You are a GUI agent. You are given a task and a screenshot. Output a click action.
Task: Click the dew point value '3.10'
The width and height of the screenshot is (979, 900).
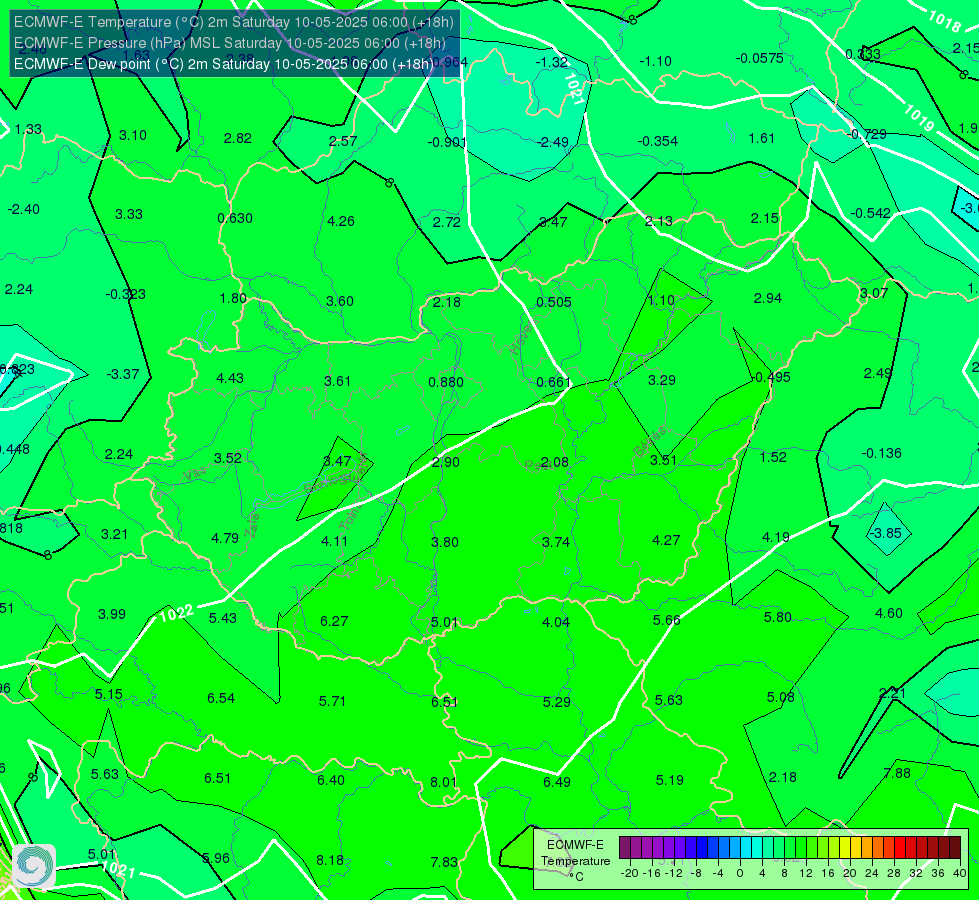[132, 136]
